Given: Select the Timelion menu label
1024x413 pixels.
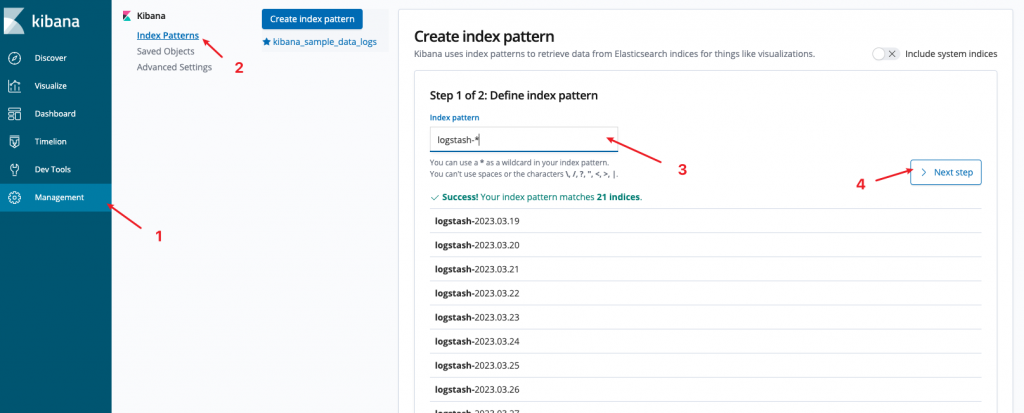Looking at the screenshot, I should pos(50,141).
